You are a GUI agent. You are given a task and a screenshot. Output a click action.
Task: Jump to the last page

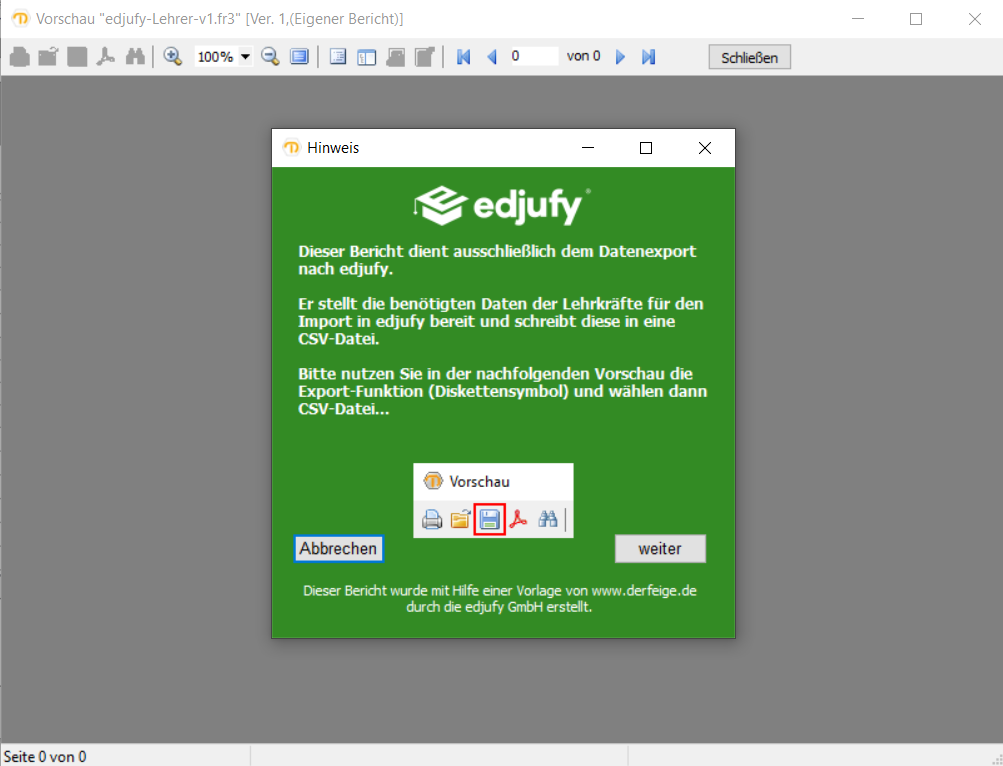[x=648, y=57]
